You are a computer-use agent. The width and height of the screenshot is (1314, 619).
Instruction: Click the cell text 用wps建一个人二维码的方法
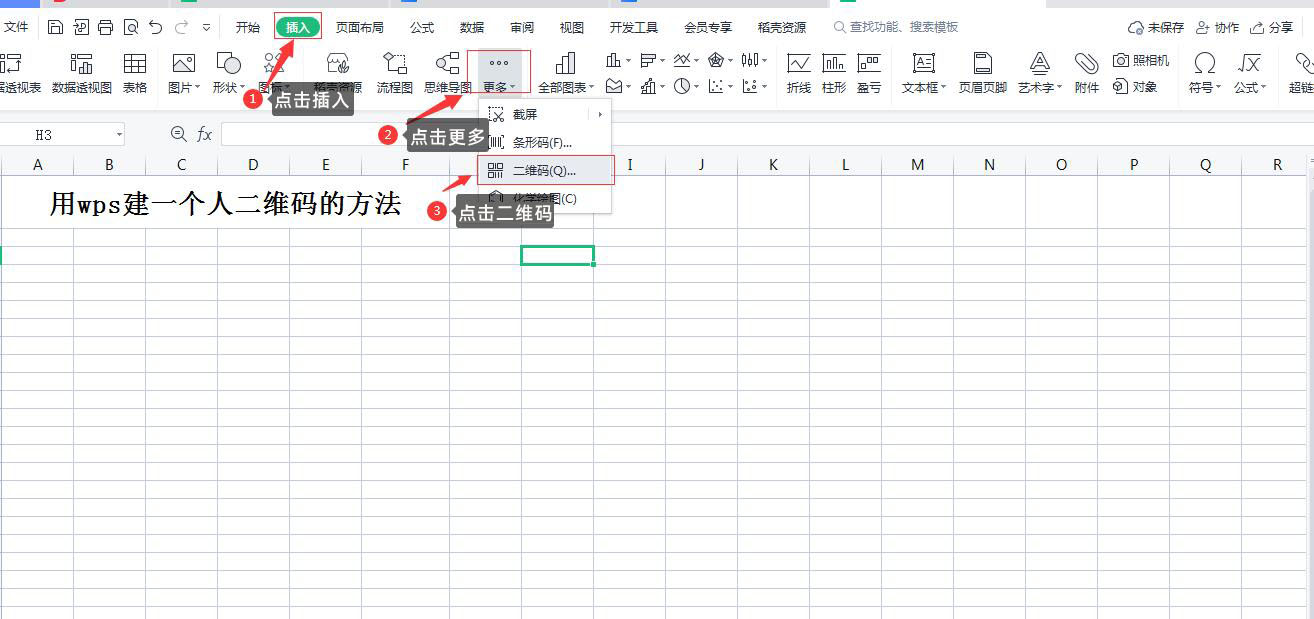pos(226,204)
